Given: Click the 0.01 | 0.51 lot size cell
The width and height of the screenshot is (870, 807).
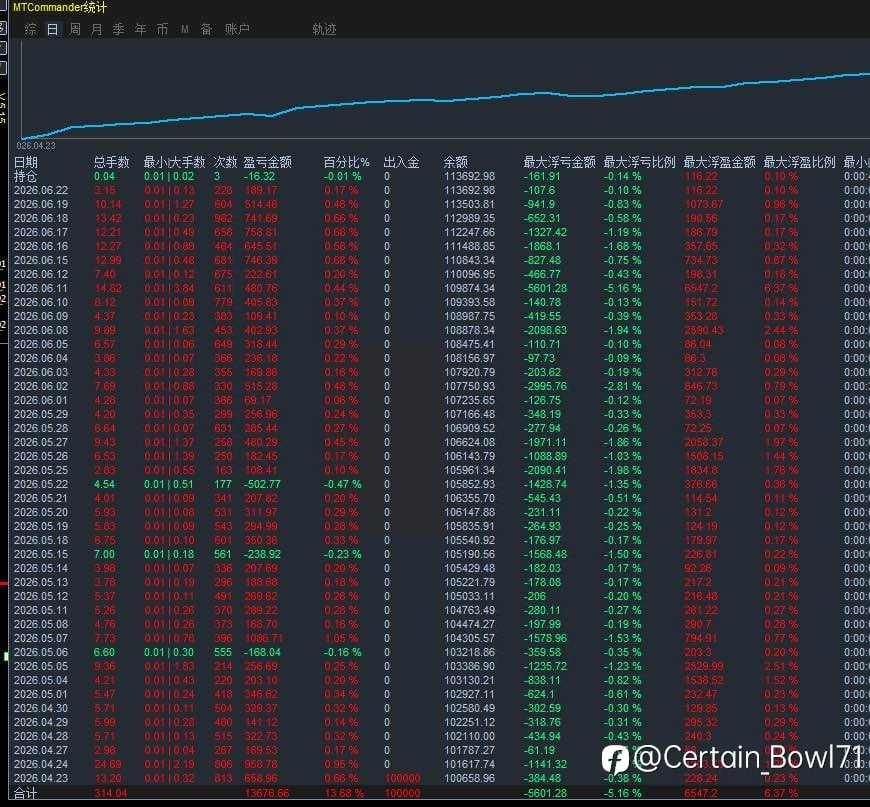Looking at the screenshot, I should [x=169, y=484].
